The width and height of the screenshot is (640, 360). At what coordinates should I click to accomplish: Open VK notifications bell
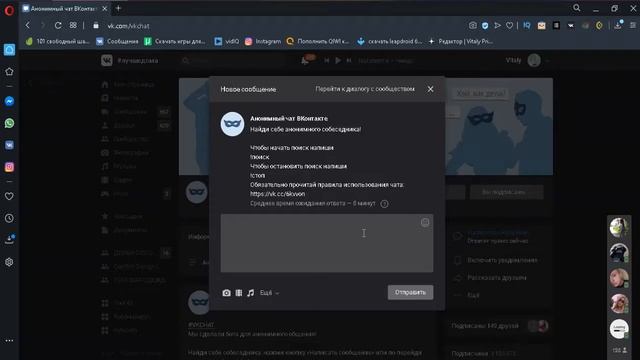[x=305, y=61]
